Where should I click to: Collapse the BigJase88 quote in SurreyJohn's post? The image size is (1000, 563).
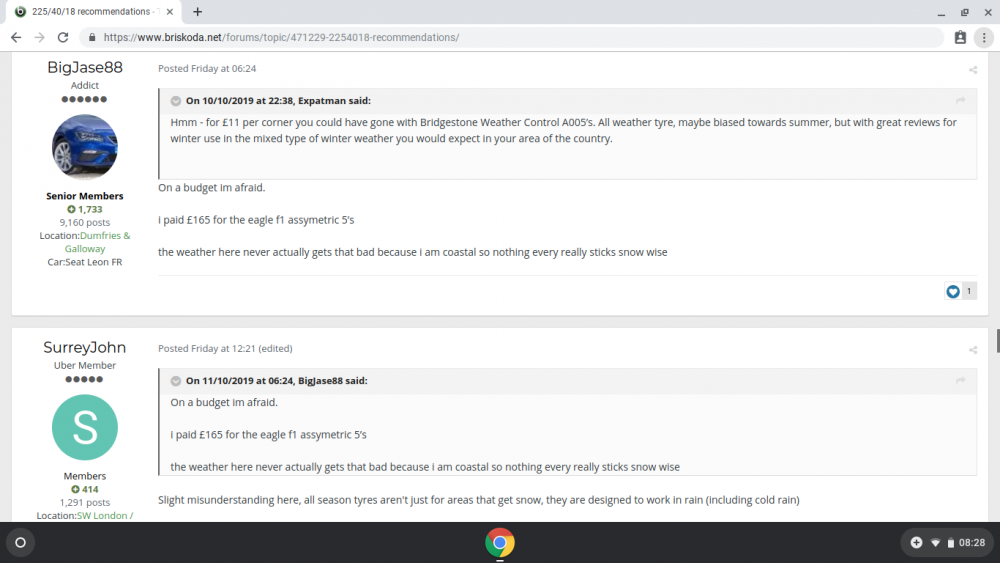tap(176, 381)
